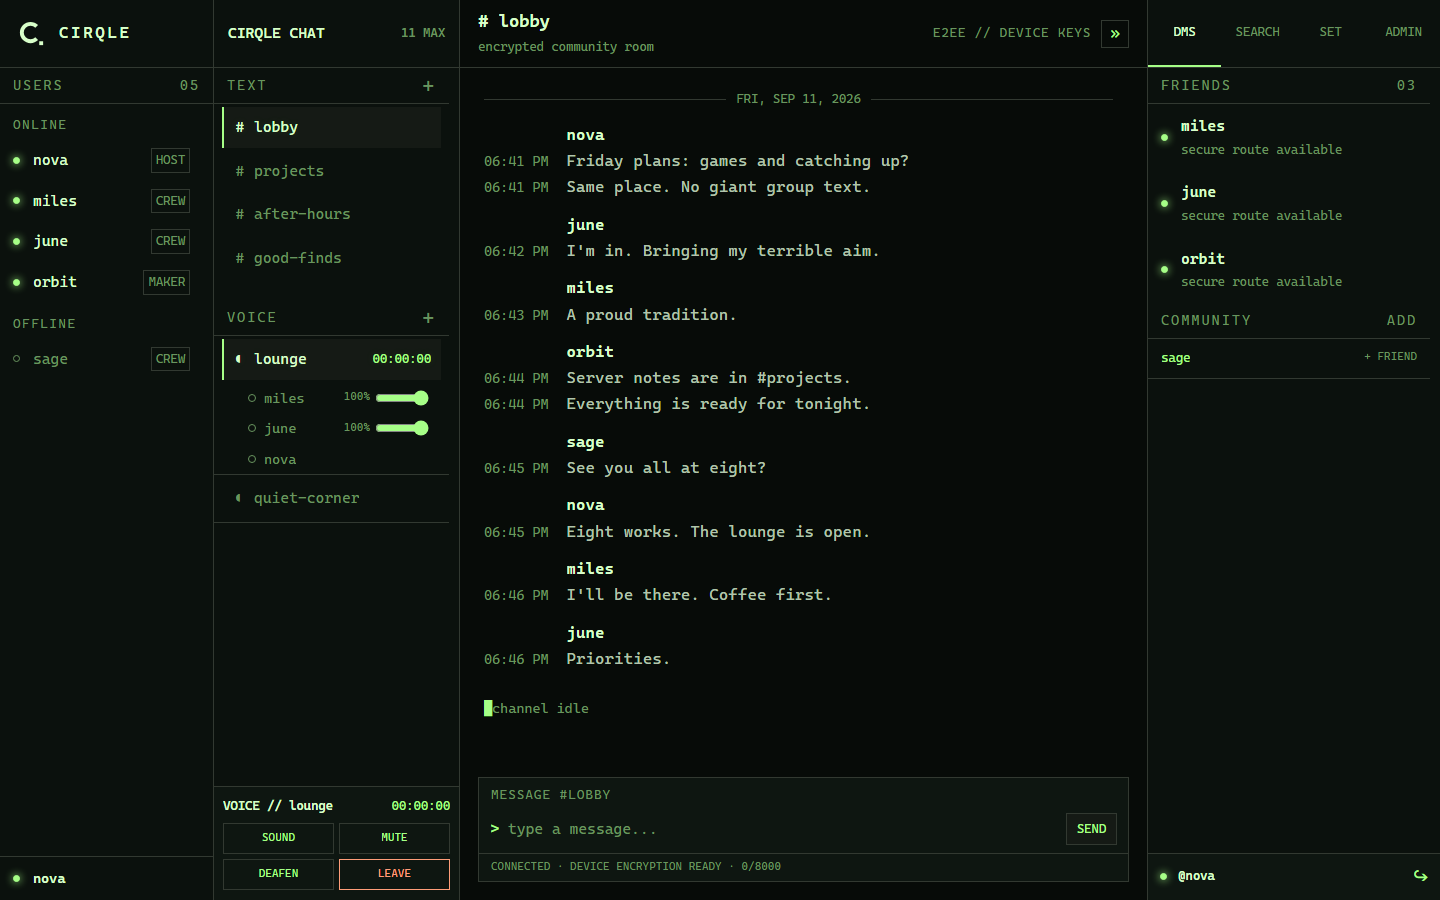
Task: Add a new voice channel with plus
Action: tap(428, 318)
